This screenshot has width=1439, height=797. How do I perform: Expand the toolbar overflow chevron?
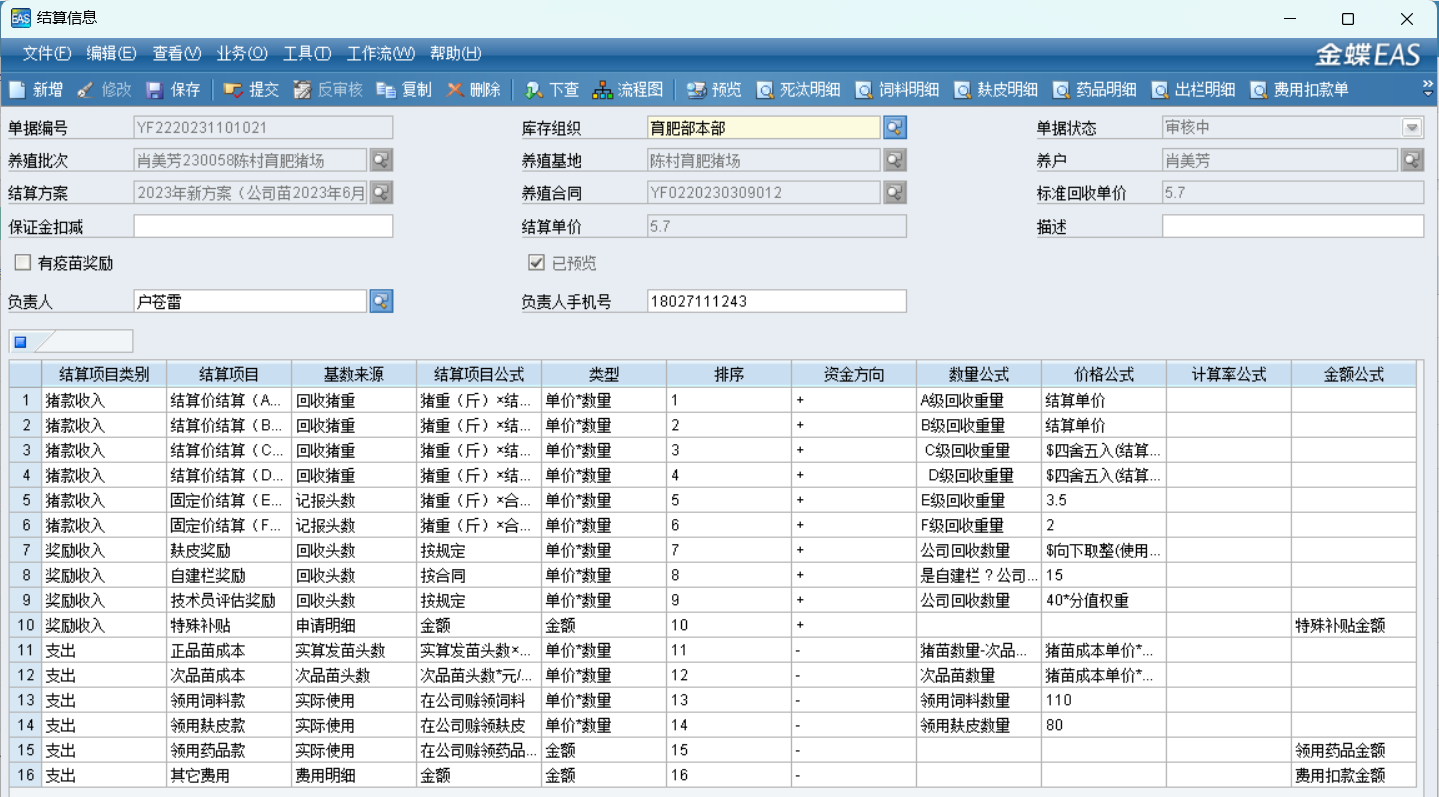coord(1428,89)
